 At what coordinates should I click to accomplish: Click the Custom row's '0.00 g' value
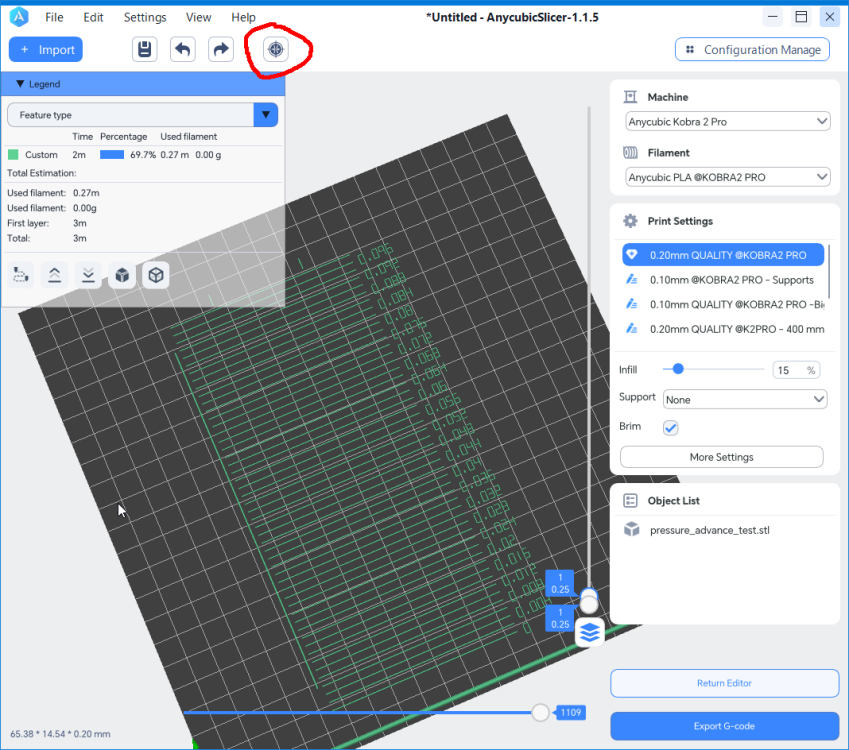pyautogui.click(x=208, y=155)
